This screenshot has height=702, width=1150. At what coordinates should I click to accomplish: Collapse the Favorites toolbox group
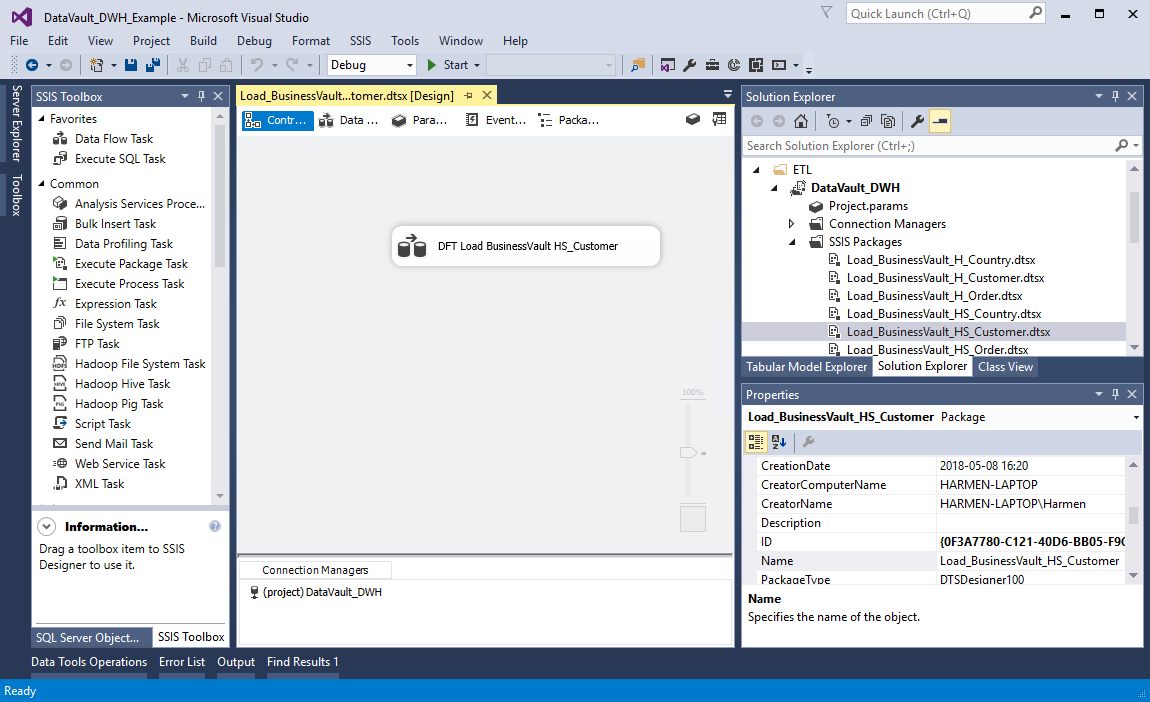pyautogui.click(x=42, y=118)
